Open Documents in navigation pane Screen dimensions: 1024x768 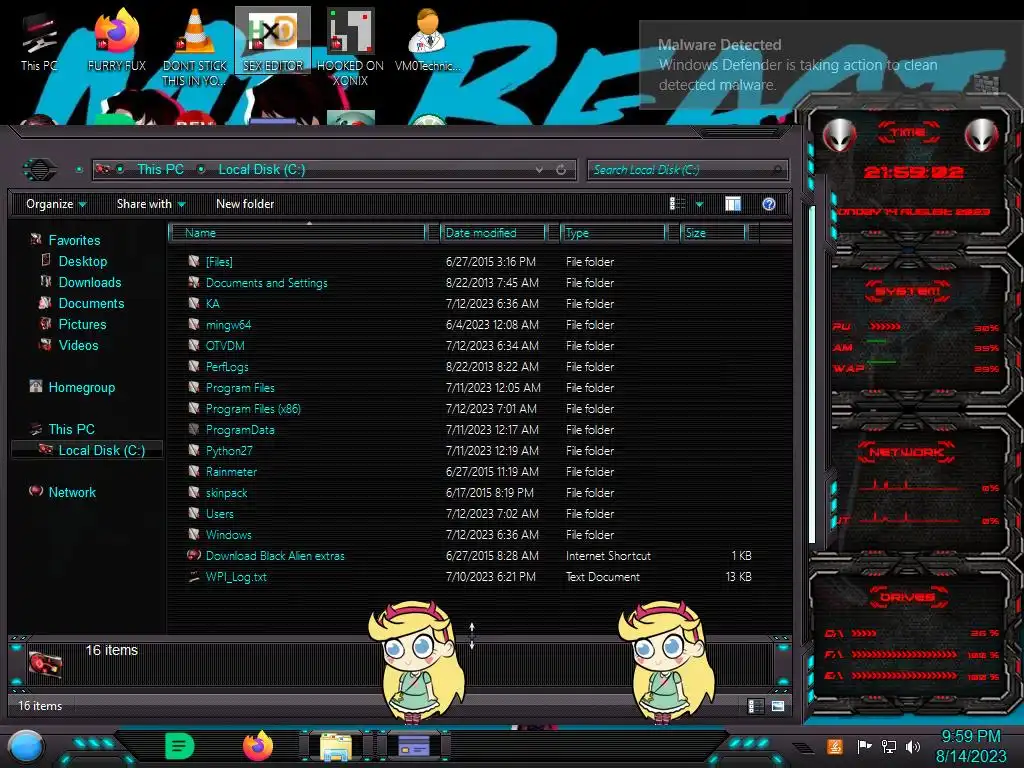point(91,304)
